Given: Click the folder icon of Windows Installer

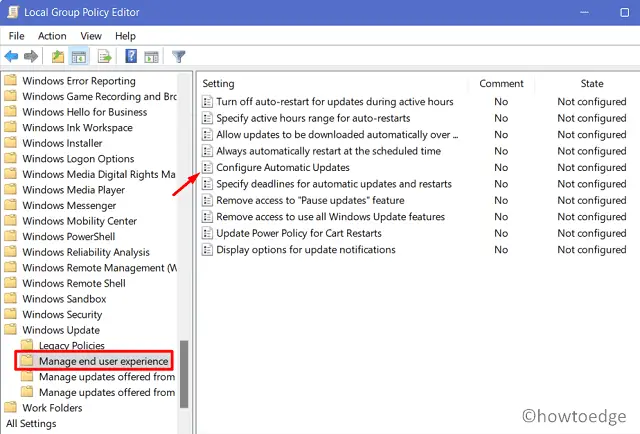Looking at the screenshot, I should [x=11, y=142].
